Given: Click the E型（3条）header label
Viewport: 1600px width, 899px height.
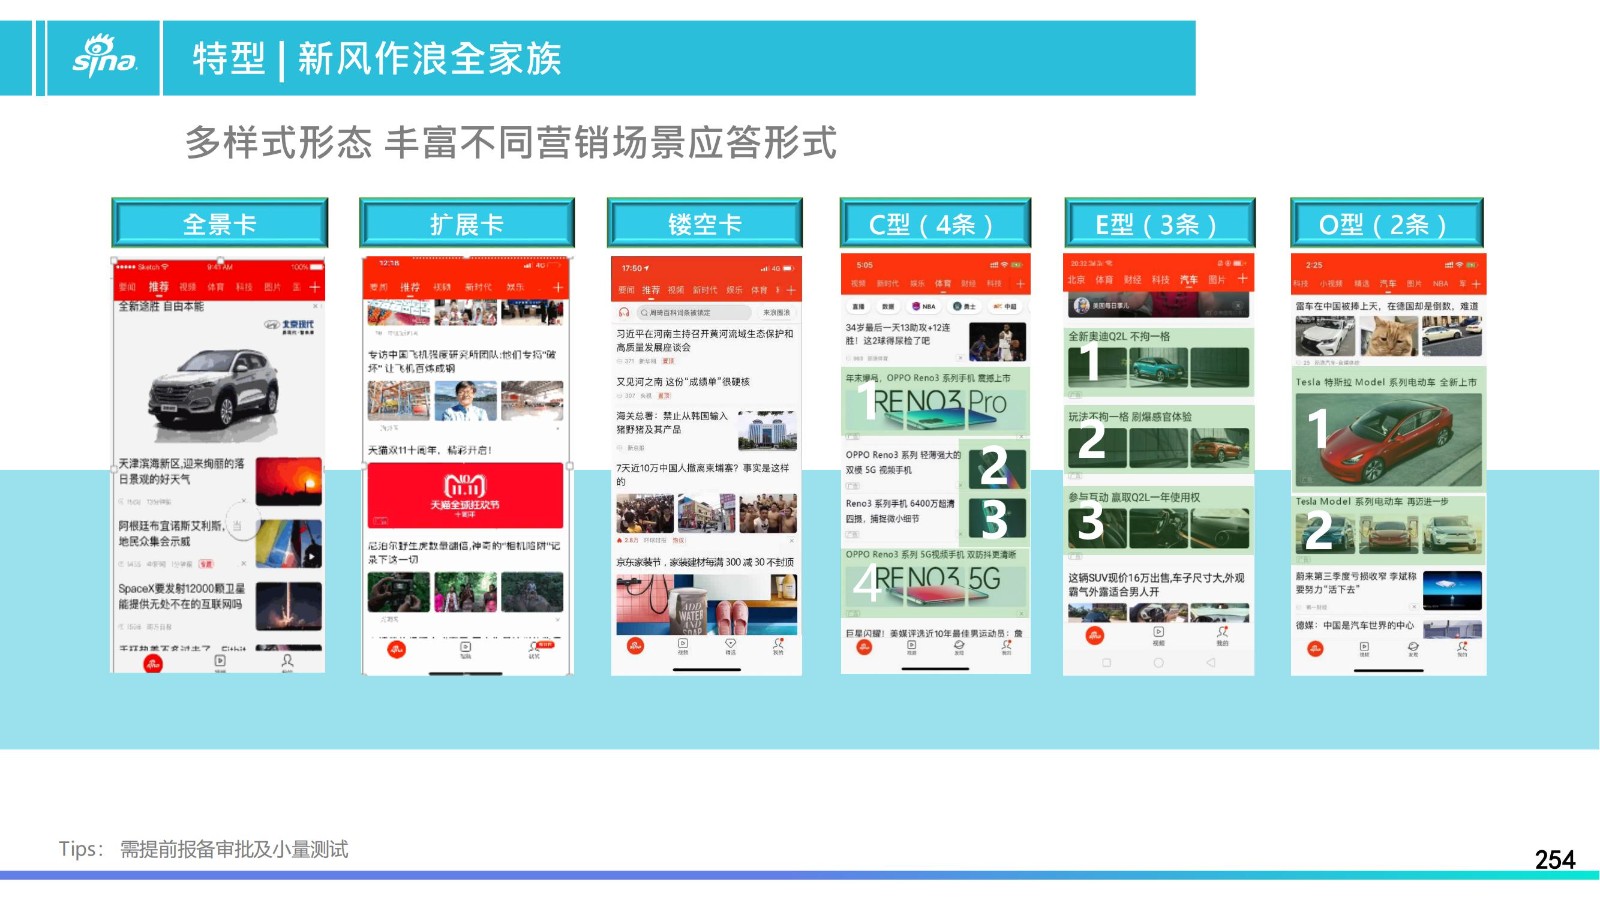Looking at the screenshot, I should pos(1159,224).
